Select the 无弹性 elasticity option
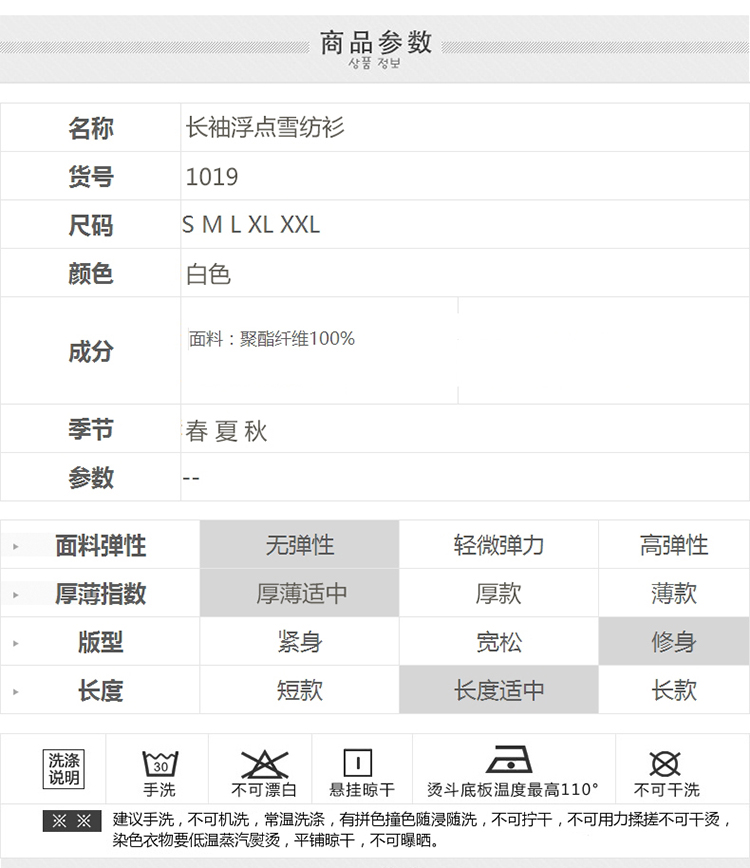The width and height of the screenshot is (750, 868). pyautogui.click(x=299, y=545)
